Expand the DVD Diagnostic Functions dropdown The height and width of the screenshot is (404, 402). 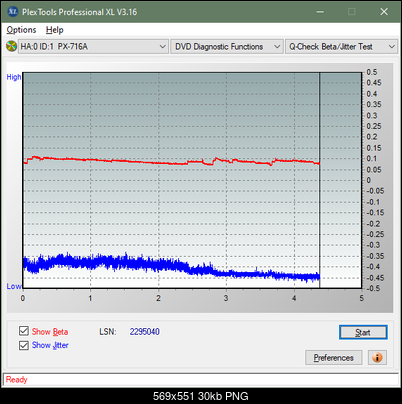coord(227,46)
